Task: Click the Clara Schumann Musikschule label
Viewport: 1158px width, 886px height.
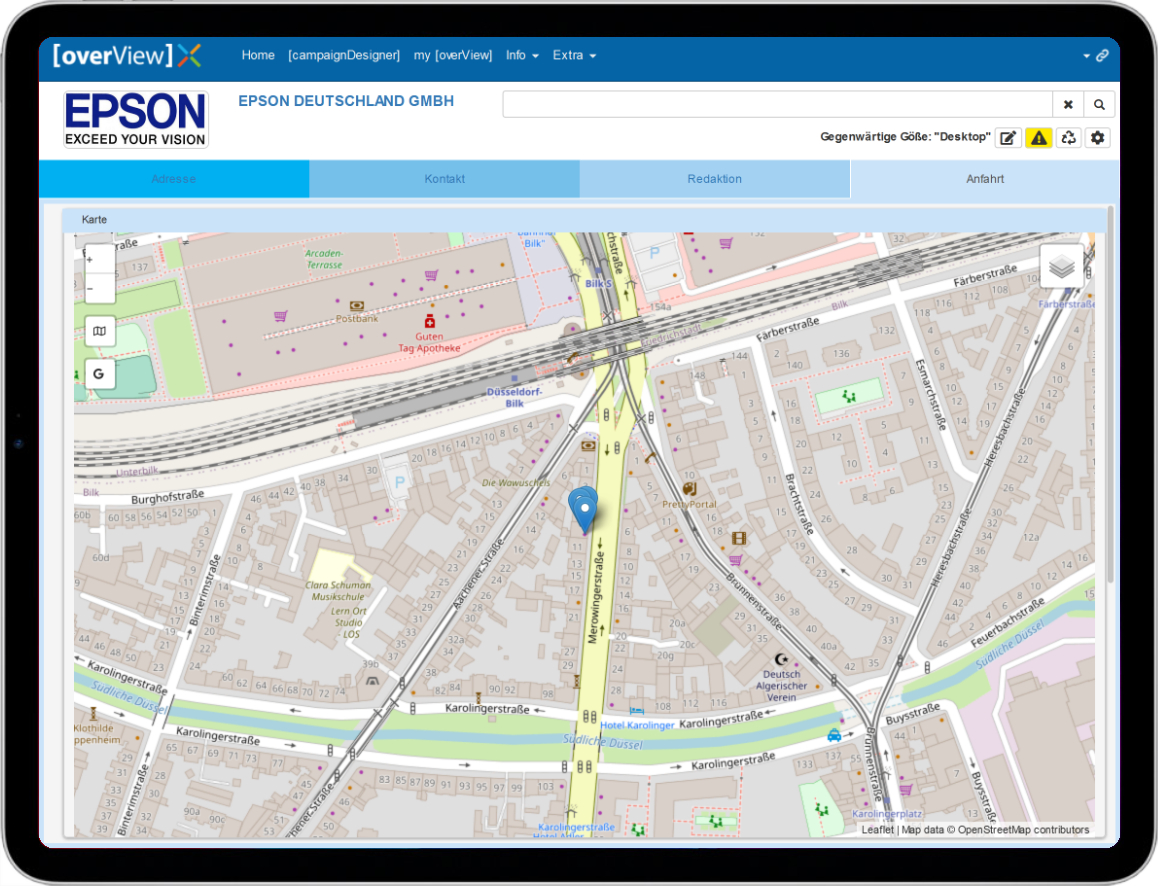Action: tap(338, 591)
